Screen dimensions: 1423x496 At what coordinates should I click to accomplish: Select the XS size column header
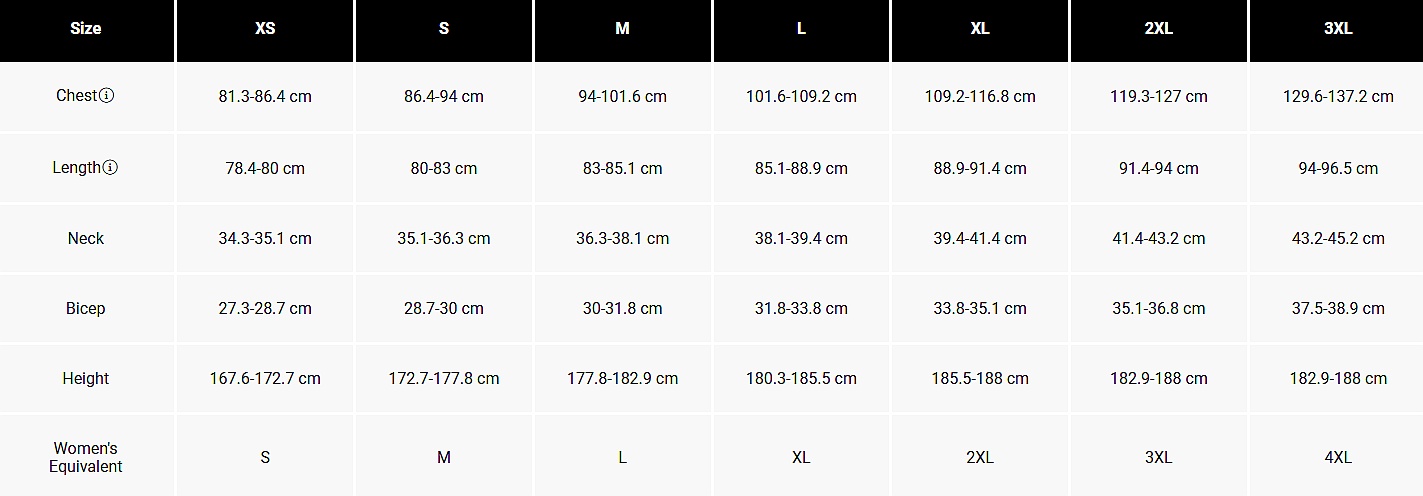coord(265,30)
